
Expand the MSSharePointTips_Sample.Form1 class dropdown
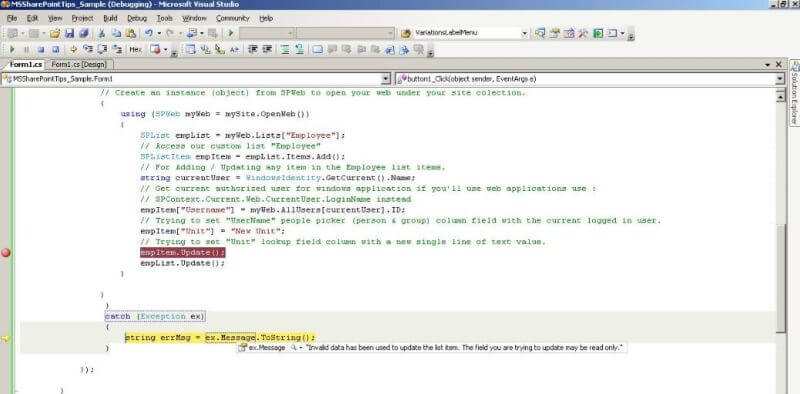click(386, 79)
